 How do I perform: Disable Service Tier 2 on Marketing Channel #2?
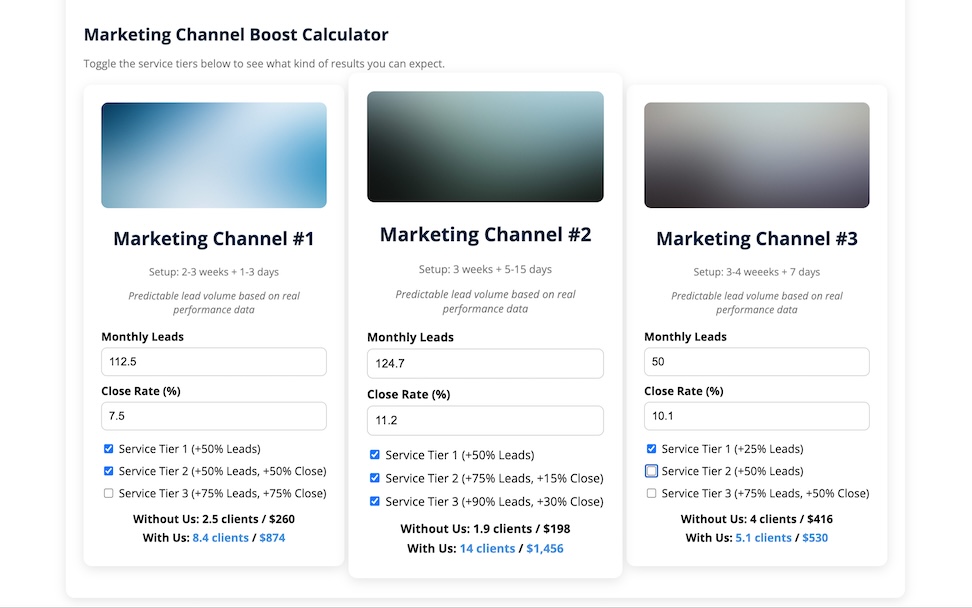[x=375, y=478]
